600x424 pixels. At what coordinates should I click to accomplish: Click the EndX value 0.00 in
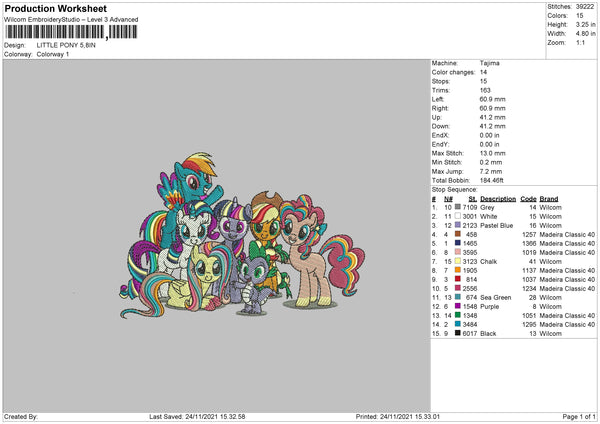point(489,135)
